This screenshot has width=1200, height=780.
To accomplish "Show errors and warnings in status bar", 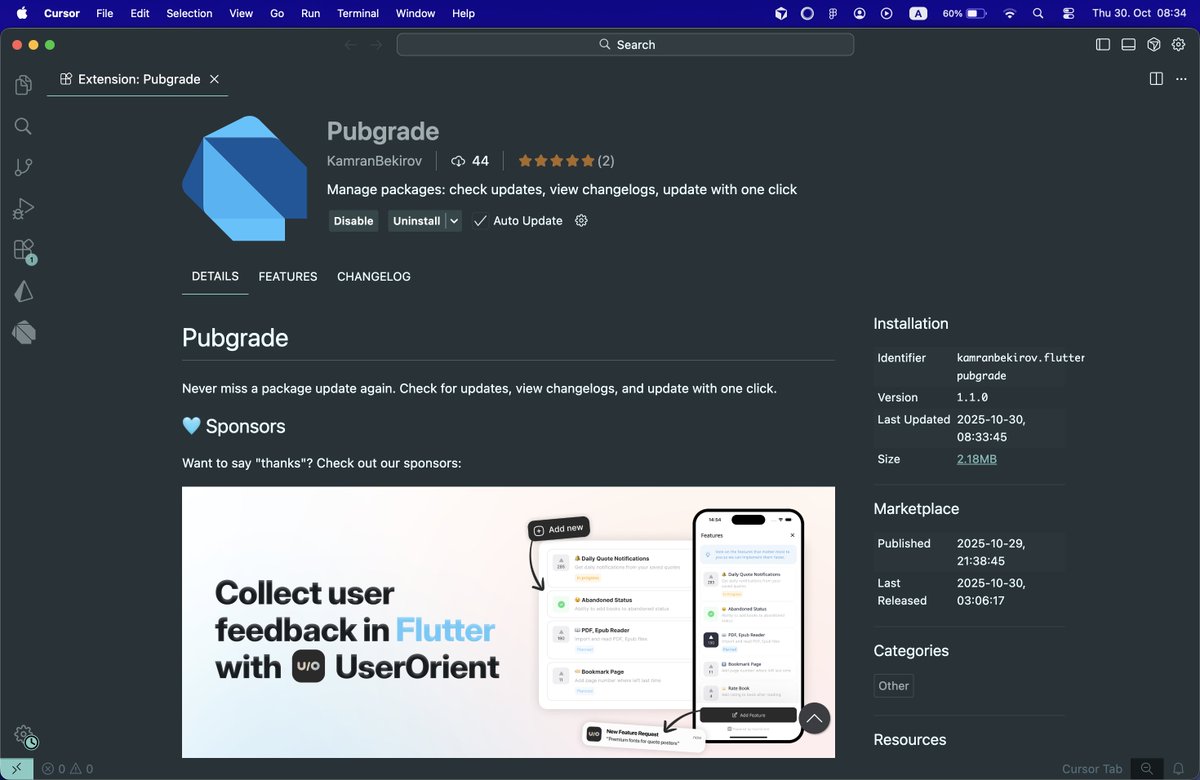I will [x=67, y=769].
